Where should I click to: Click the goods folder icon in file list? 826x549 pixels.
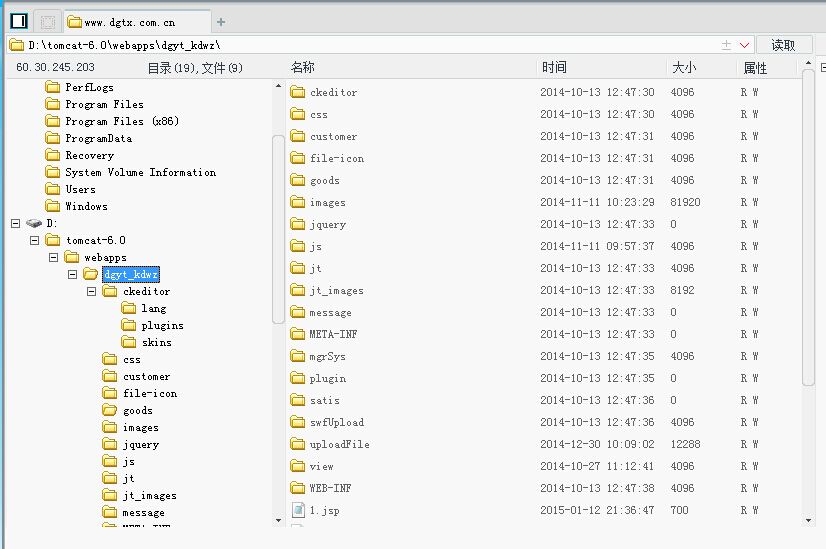coord(298,180)
